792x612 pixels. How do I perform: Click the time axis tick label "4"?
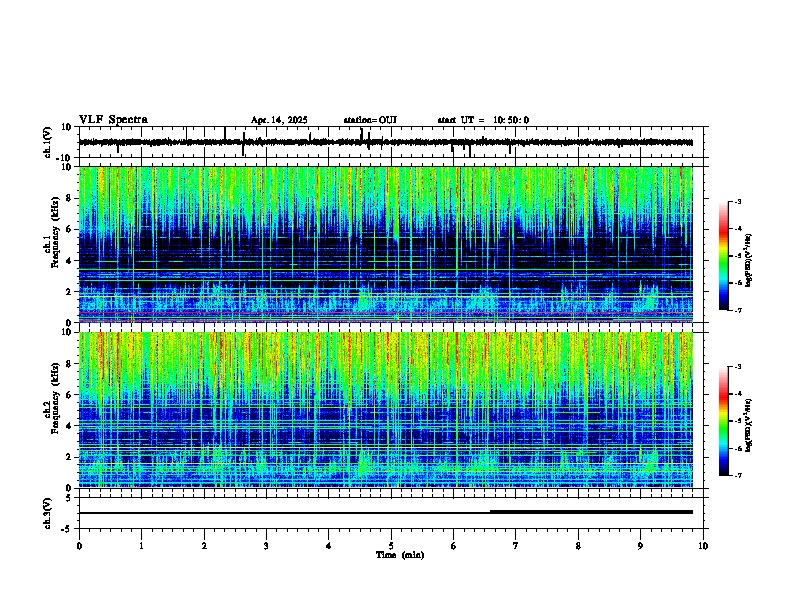(329, 546)
